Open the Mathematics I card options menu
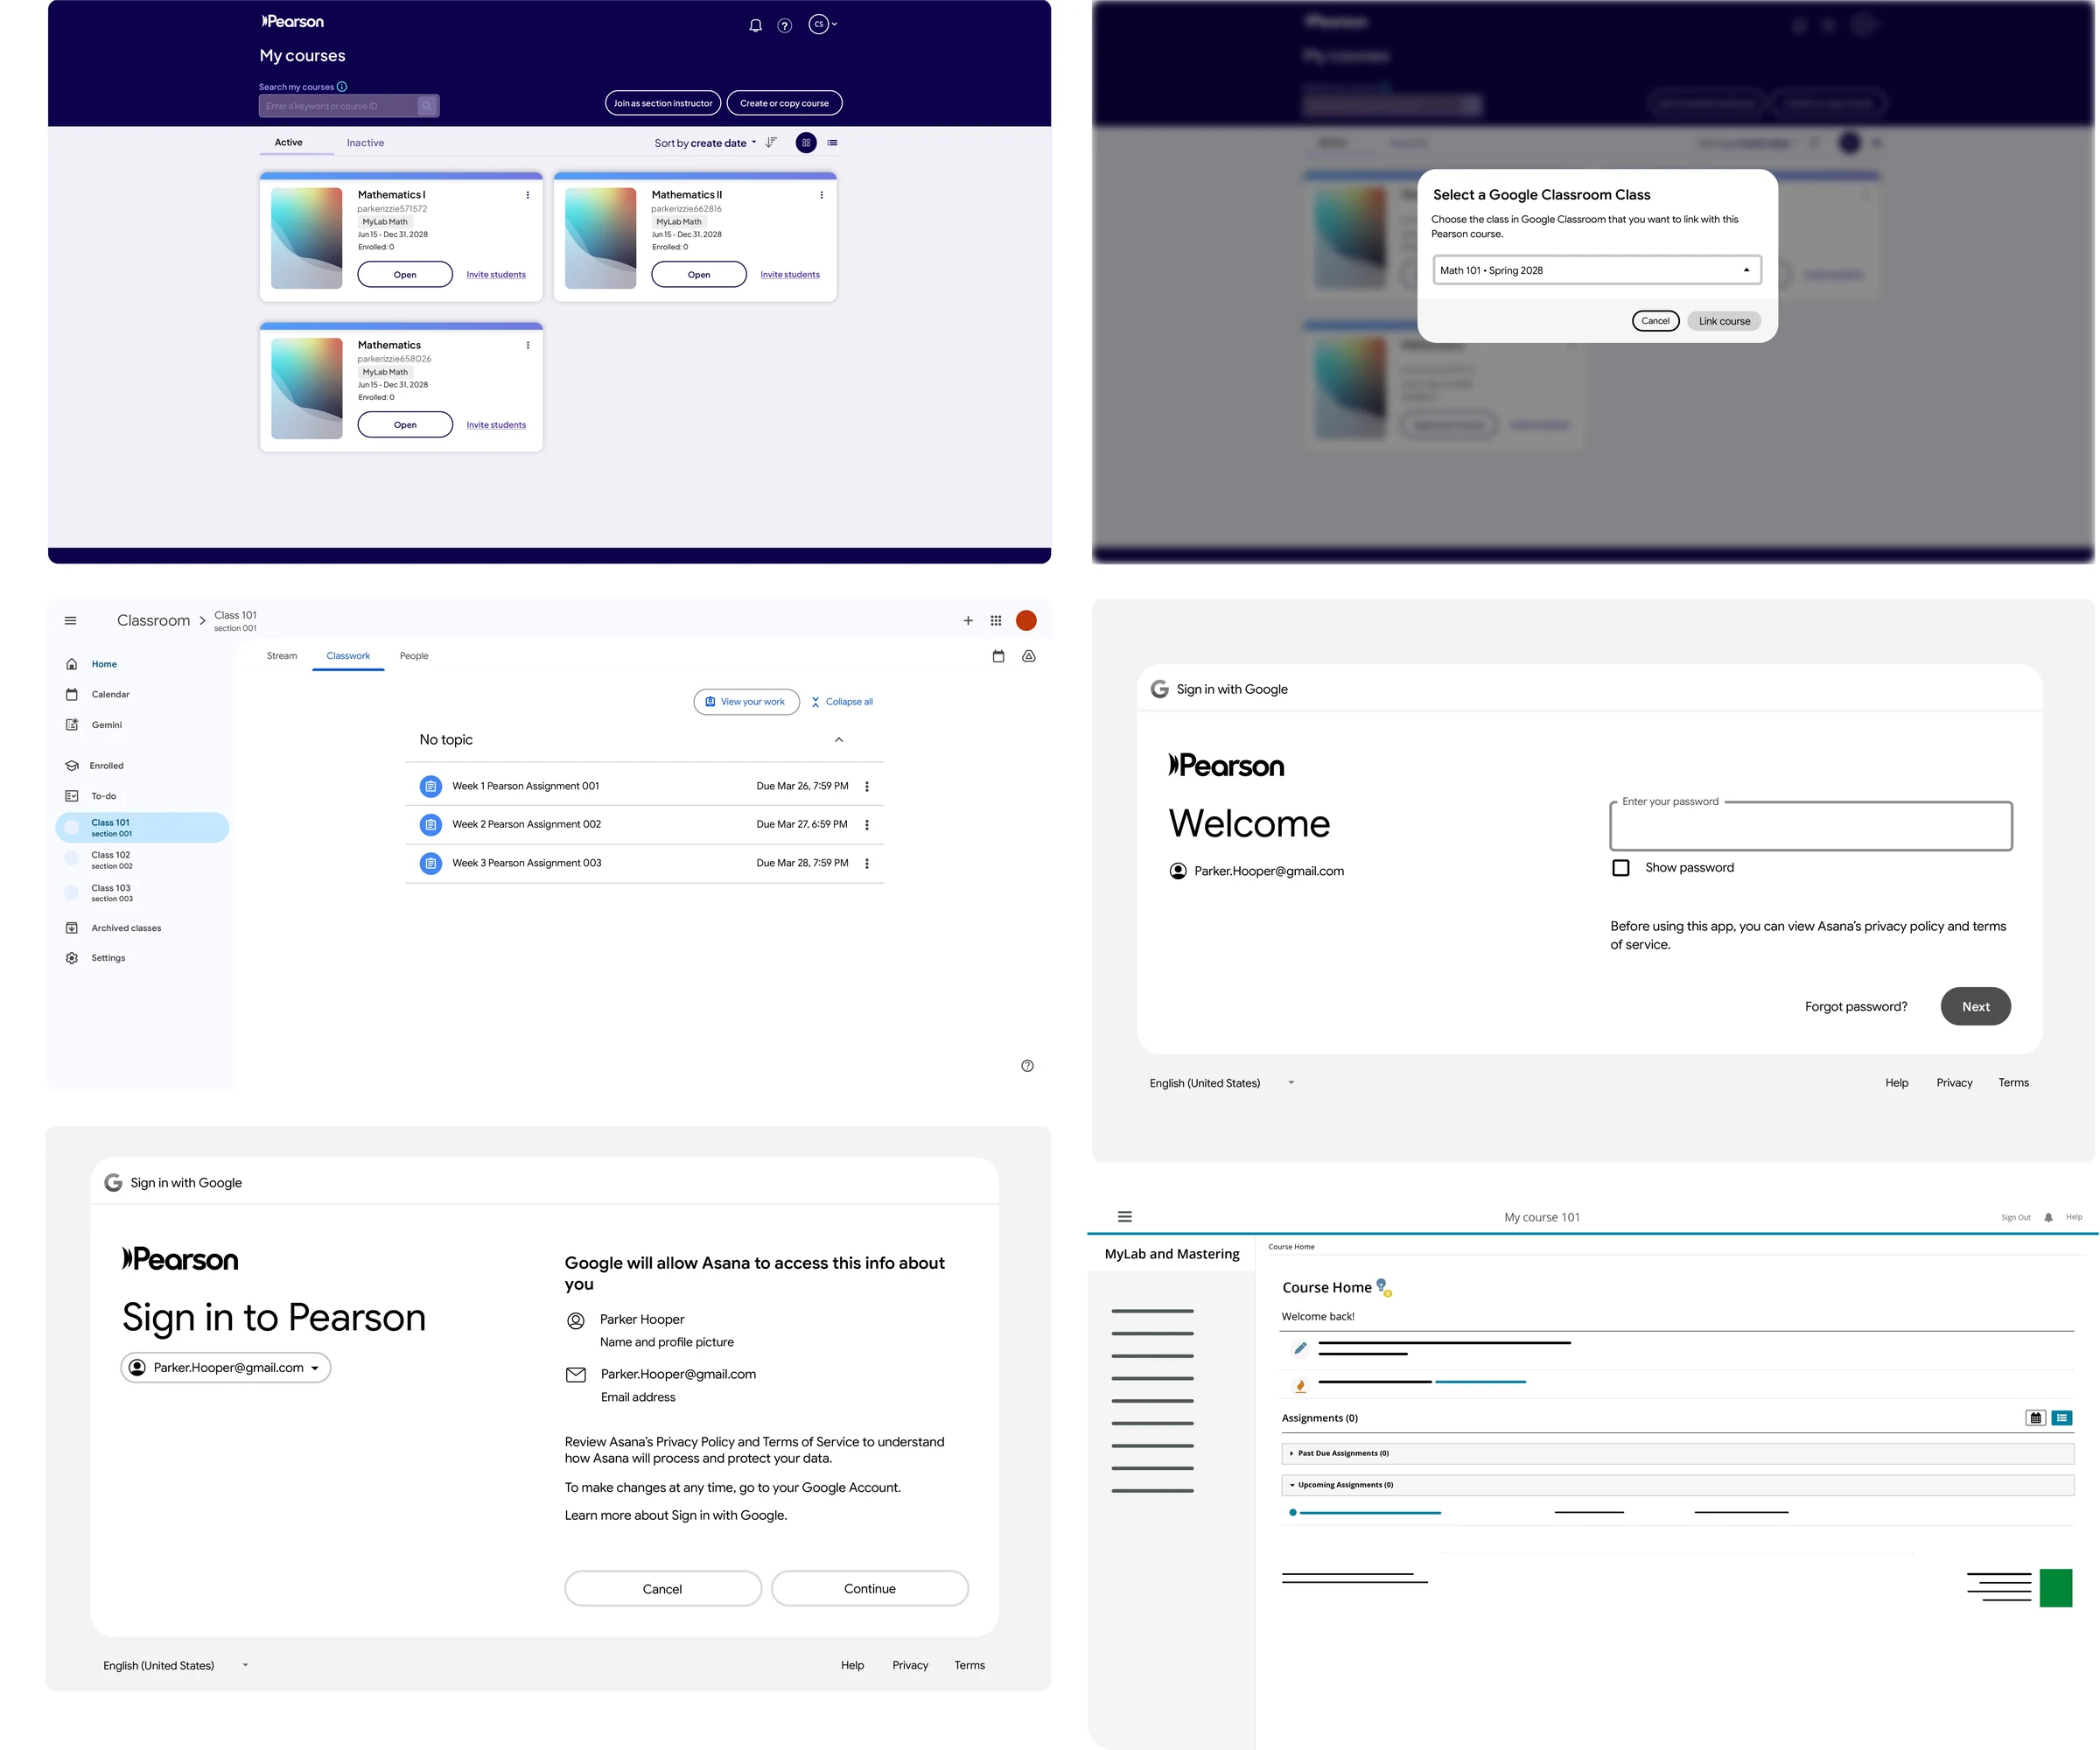 pyautogui.click(x=528, y=195)
